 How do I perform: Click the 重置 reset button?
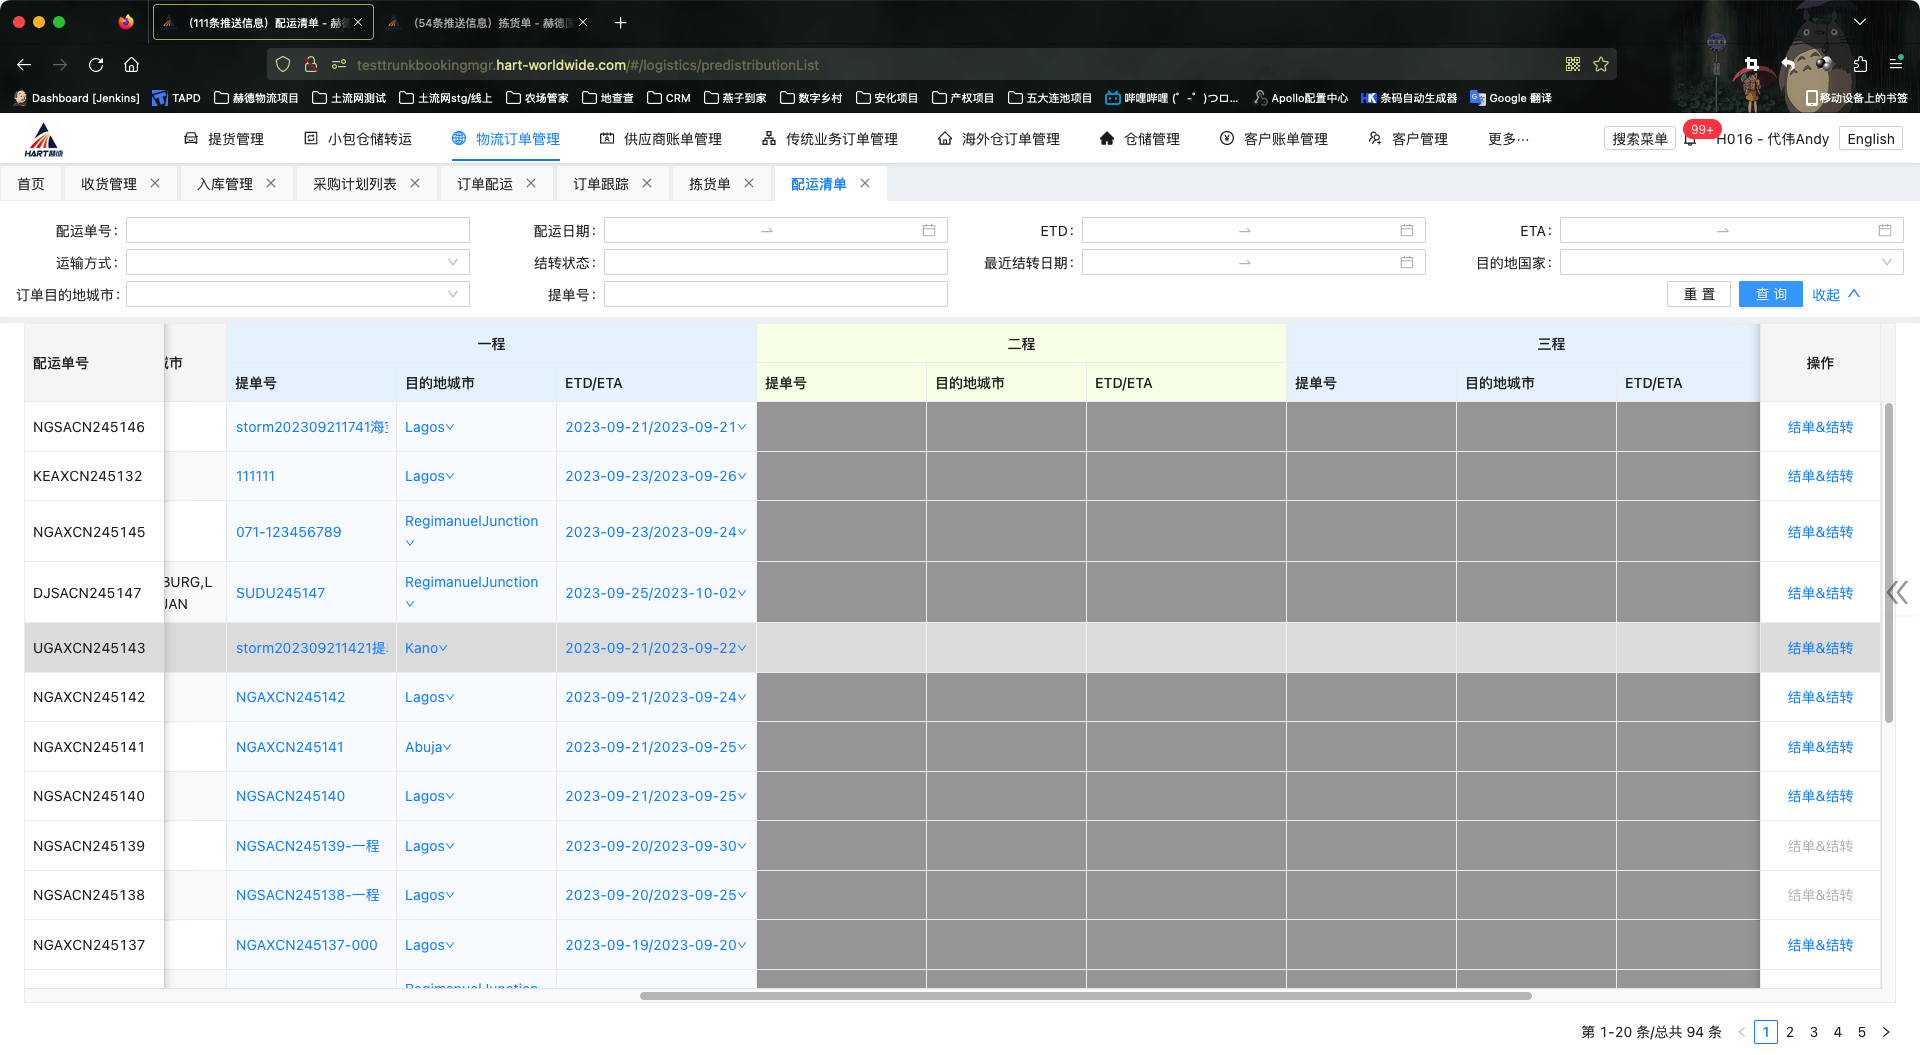(x=1698, y=295)
